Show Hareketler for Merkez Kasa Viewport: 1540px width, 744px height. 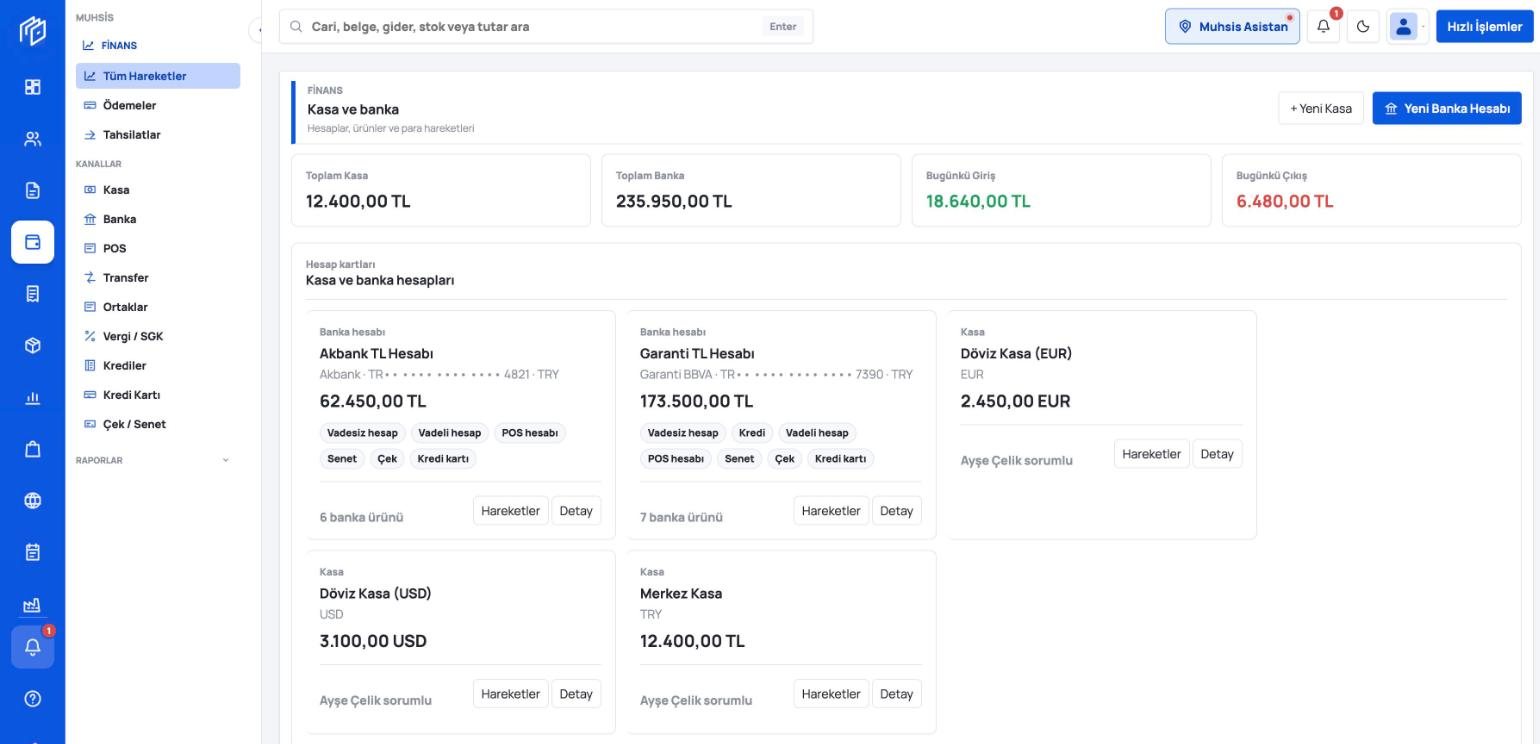pos(831,694)
